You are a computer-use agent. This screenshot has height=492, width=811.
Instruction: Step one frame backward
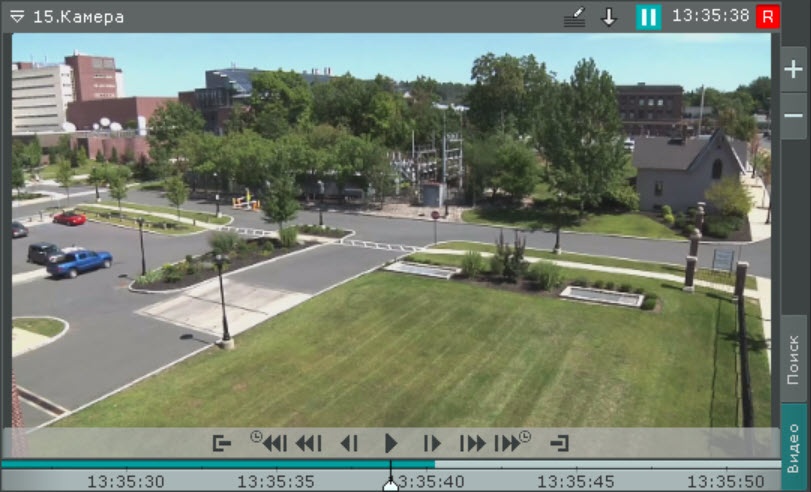click(x=349, y=443)
